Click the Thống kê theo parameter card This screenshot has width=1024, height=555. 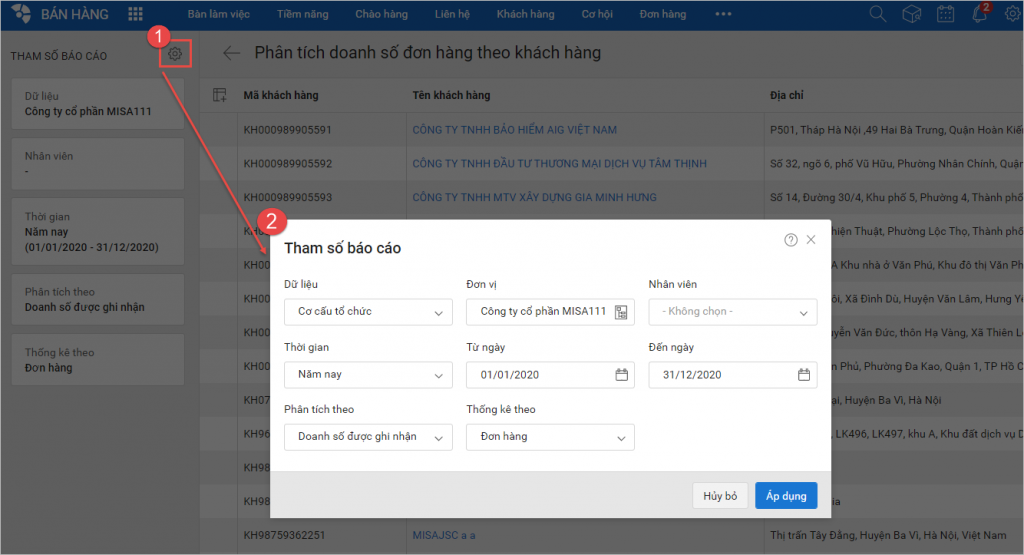97,360
